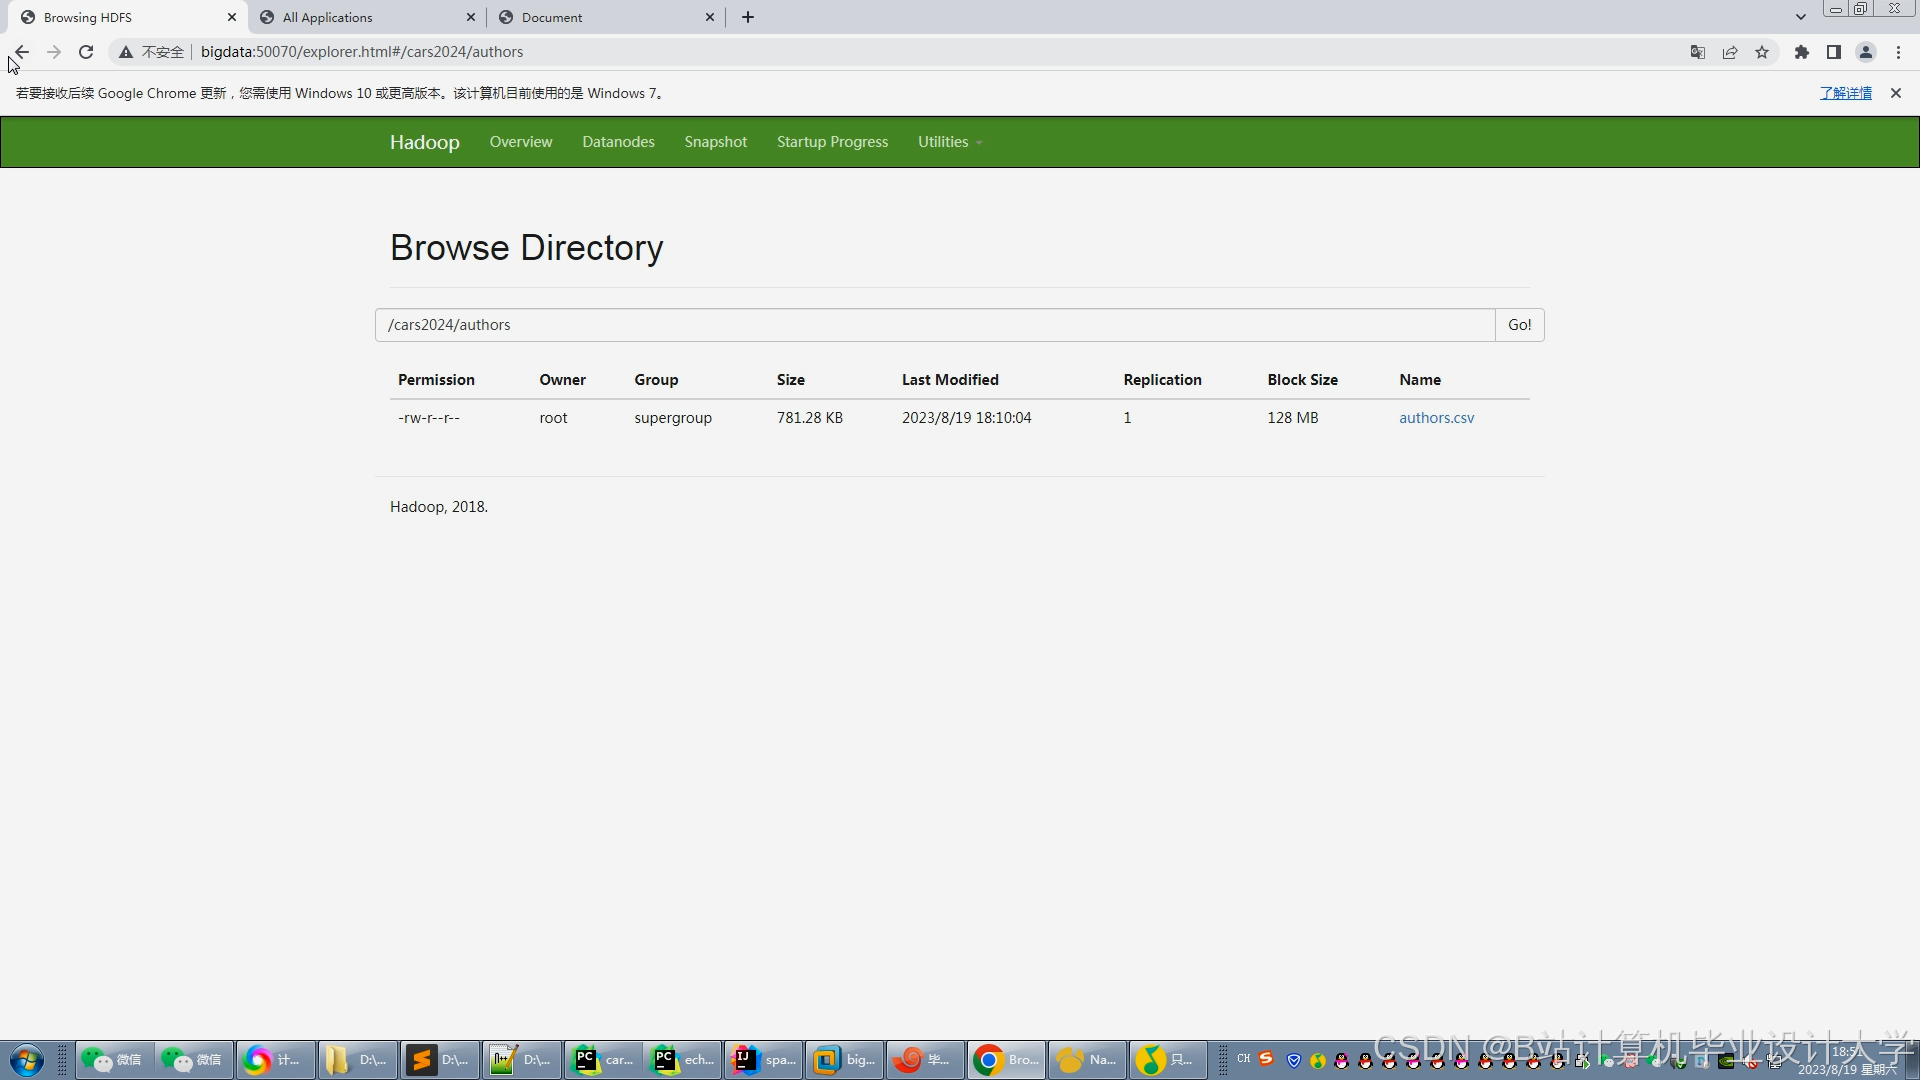Toggle the bookmark star for this page

[1763, 52]
